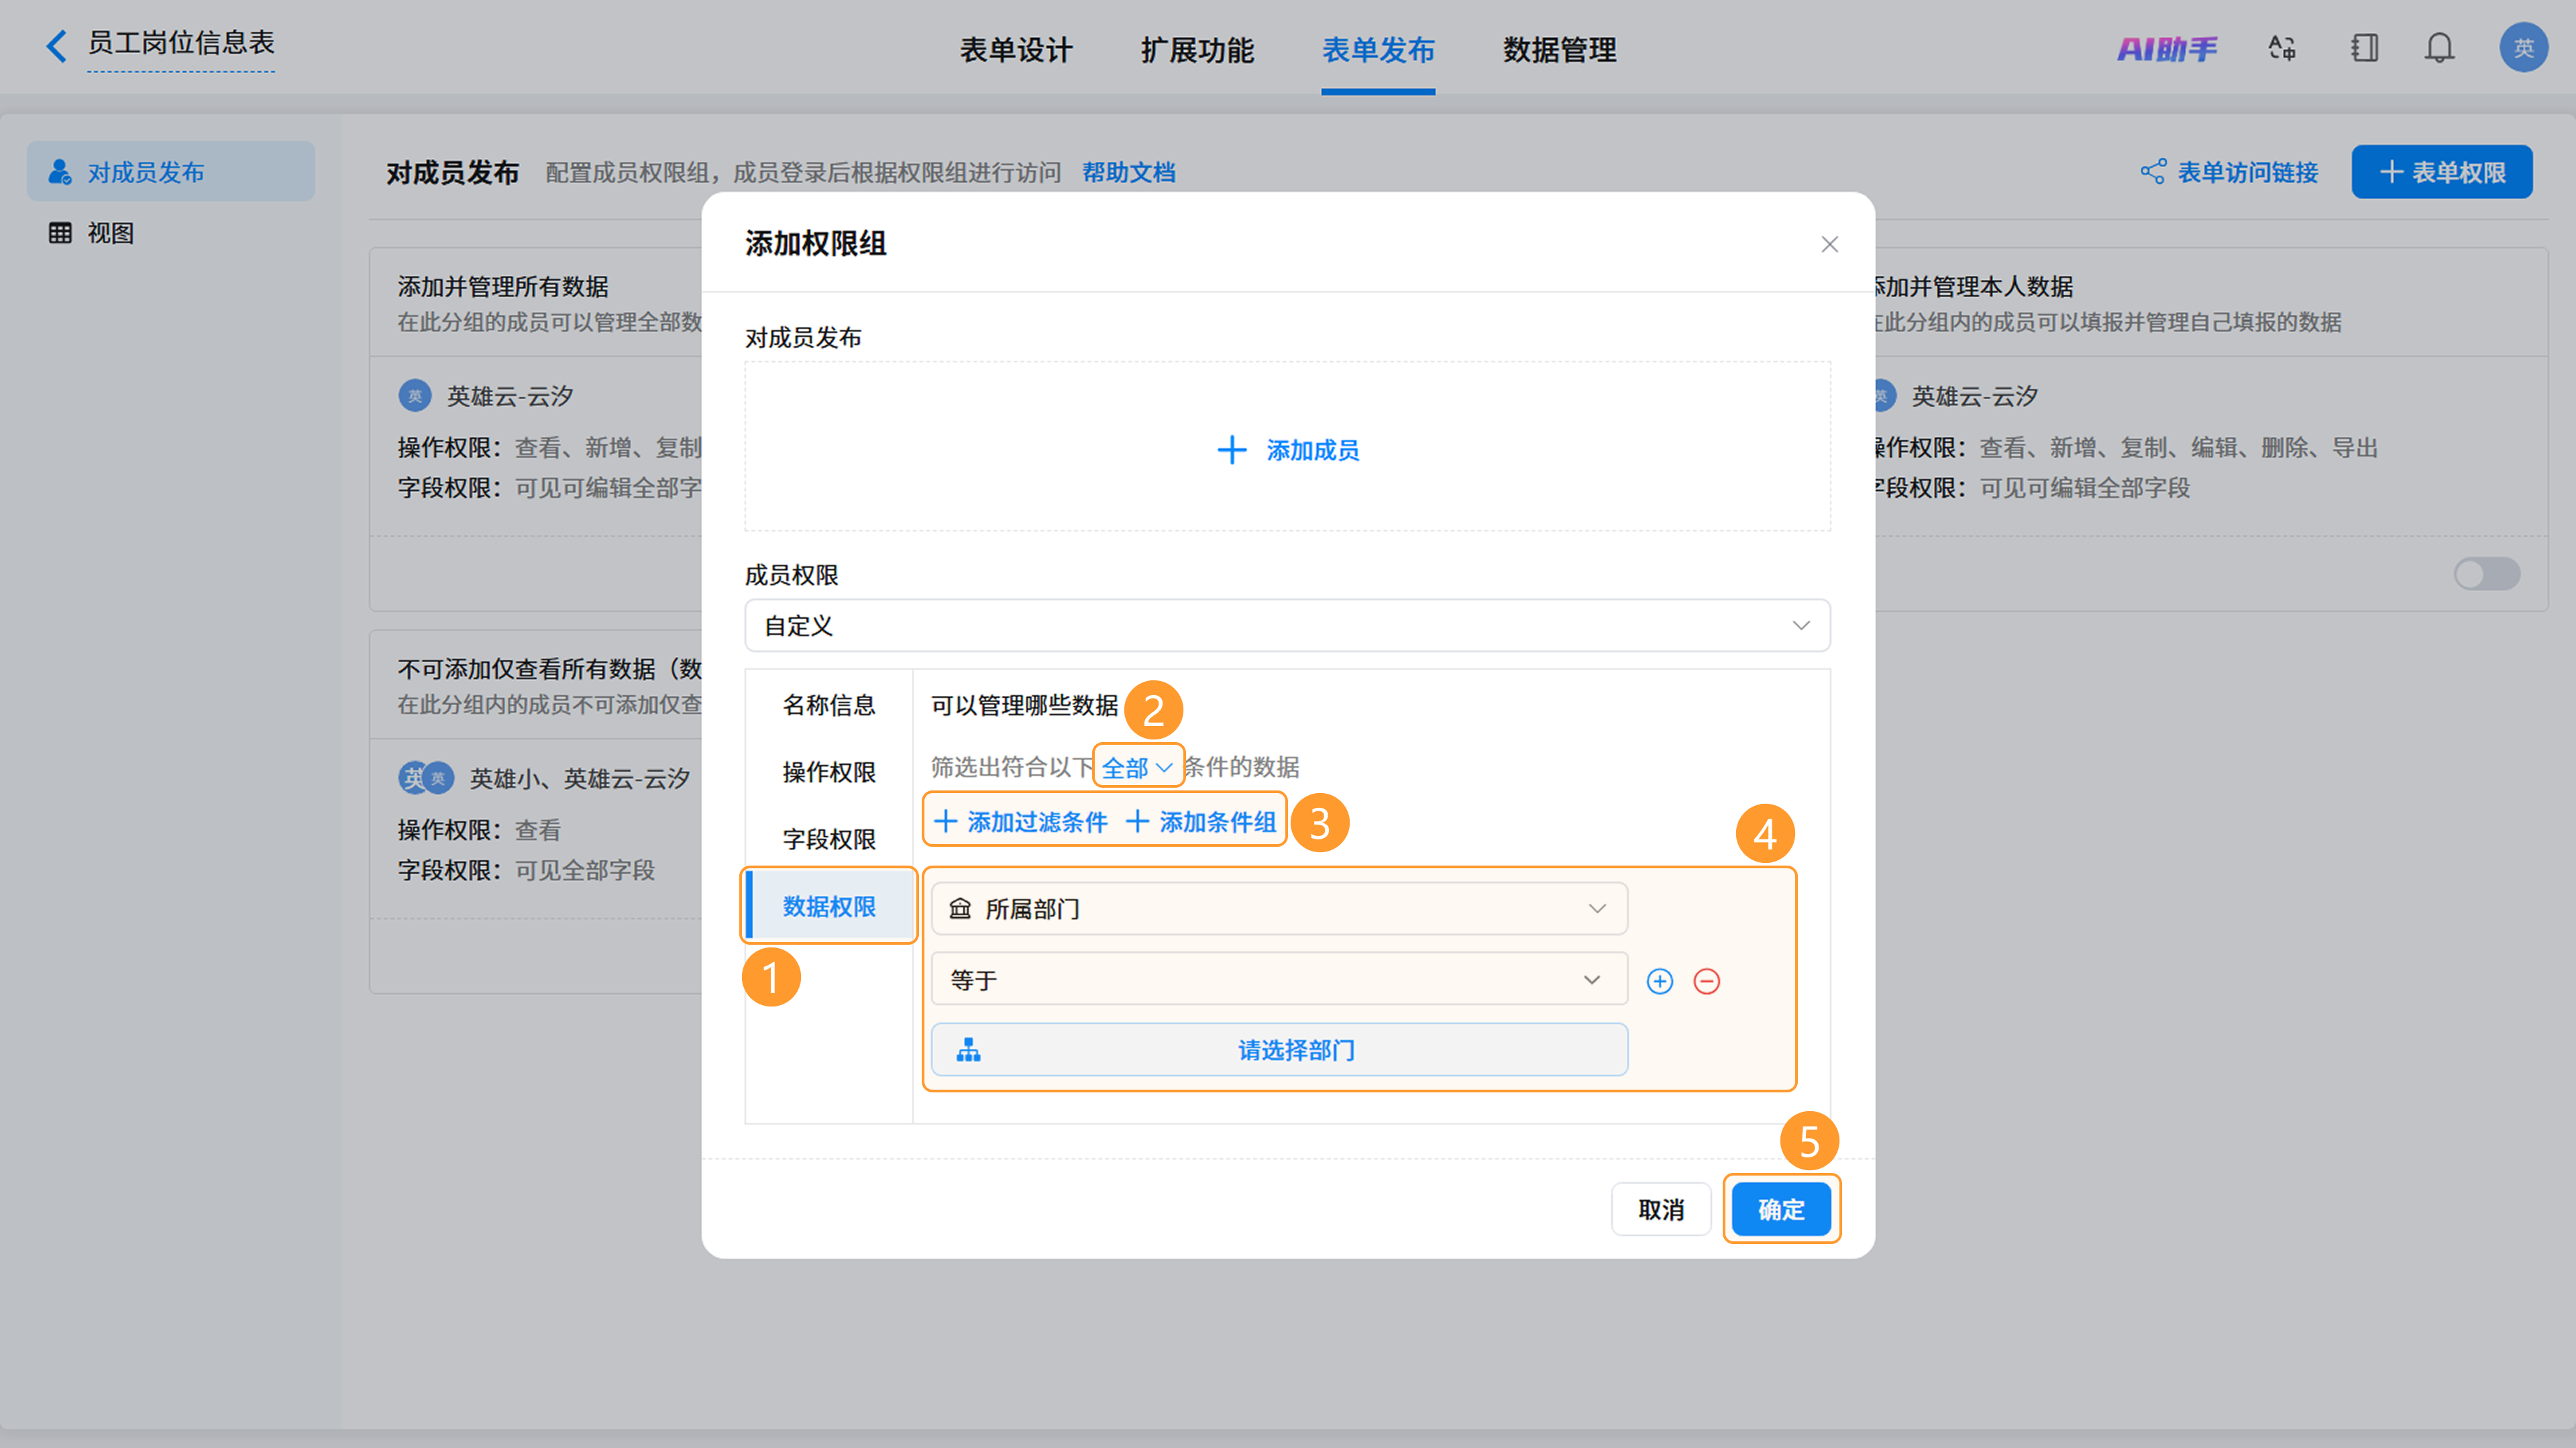The height and width of the screenshot is (1448, 2576).
Task: Click the 请选择部门 selection field
Action: click(x=1279, y=1050)
